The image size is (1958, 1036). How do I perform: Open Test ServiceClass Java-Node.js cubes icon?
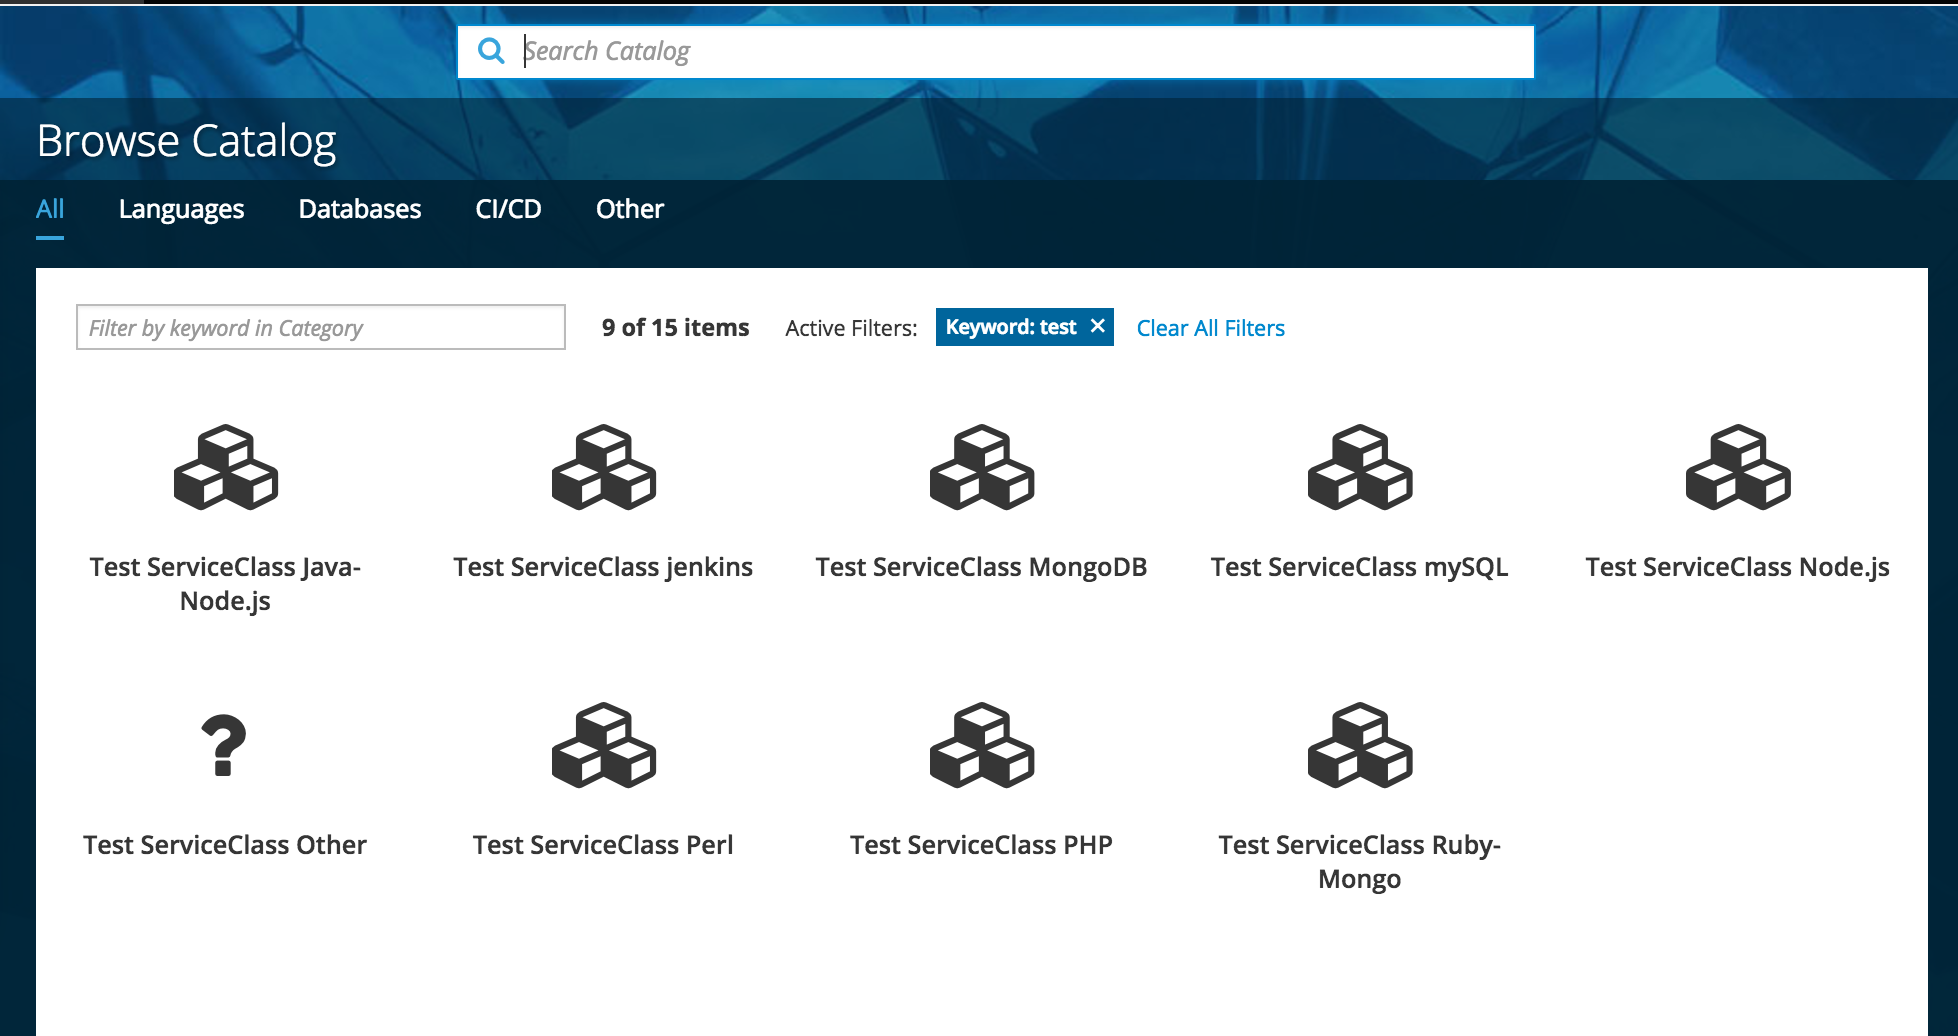pyautogui.click(x=225, y=467)
